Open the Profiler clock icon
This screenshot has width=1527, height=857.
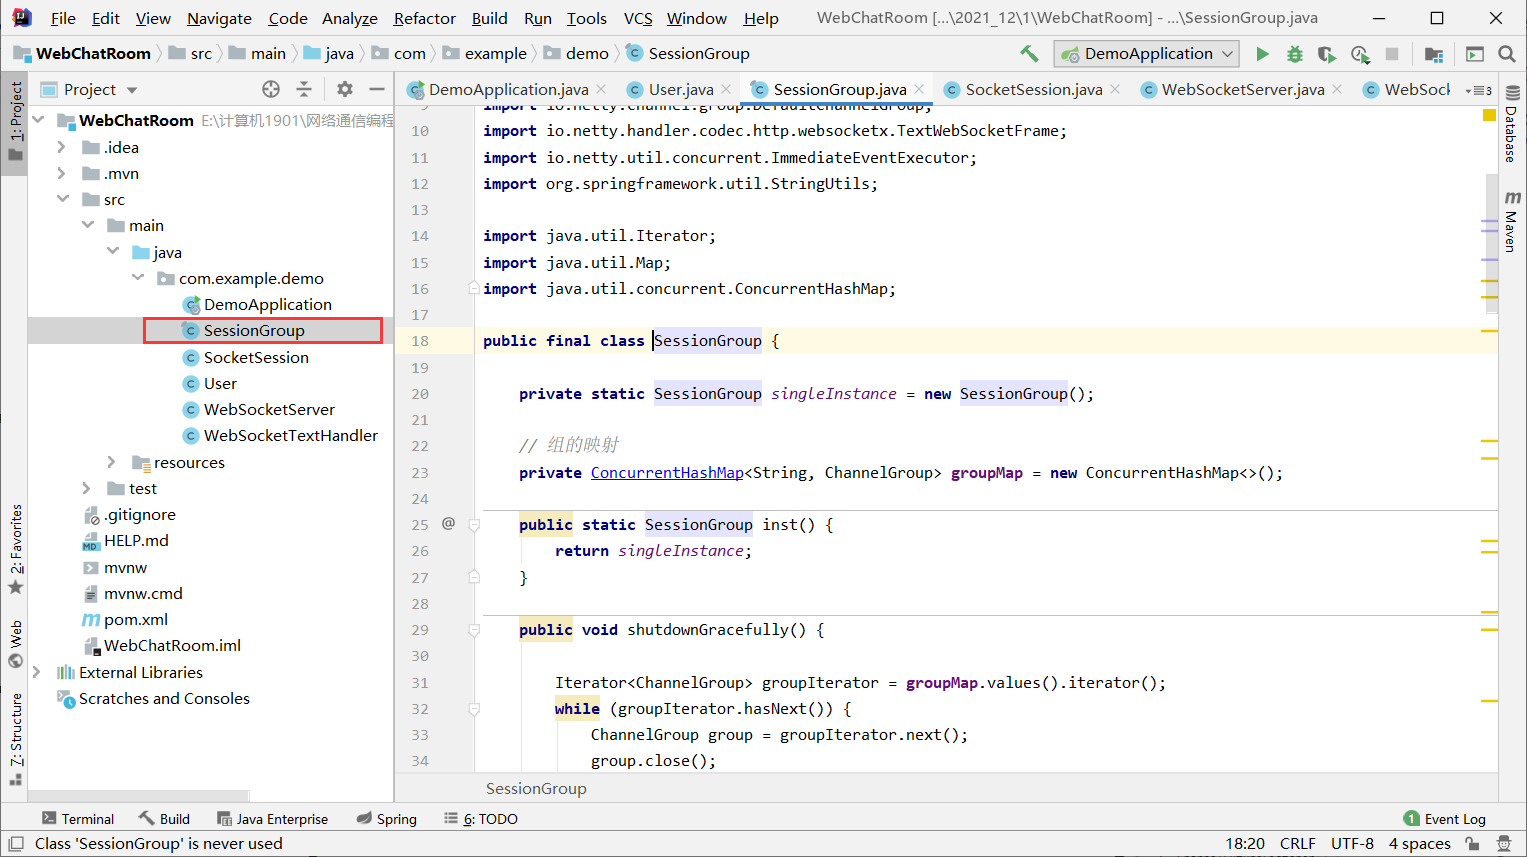tap(1360, 54)
